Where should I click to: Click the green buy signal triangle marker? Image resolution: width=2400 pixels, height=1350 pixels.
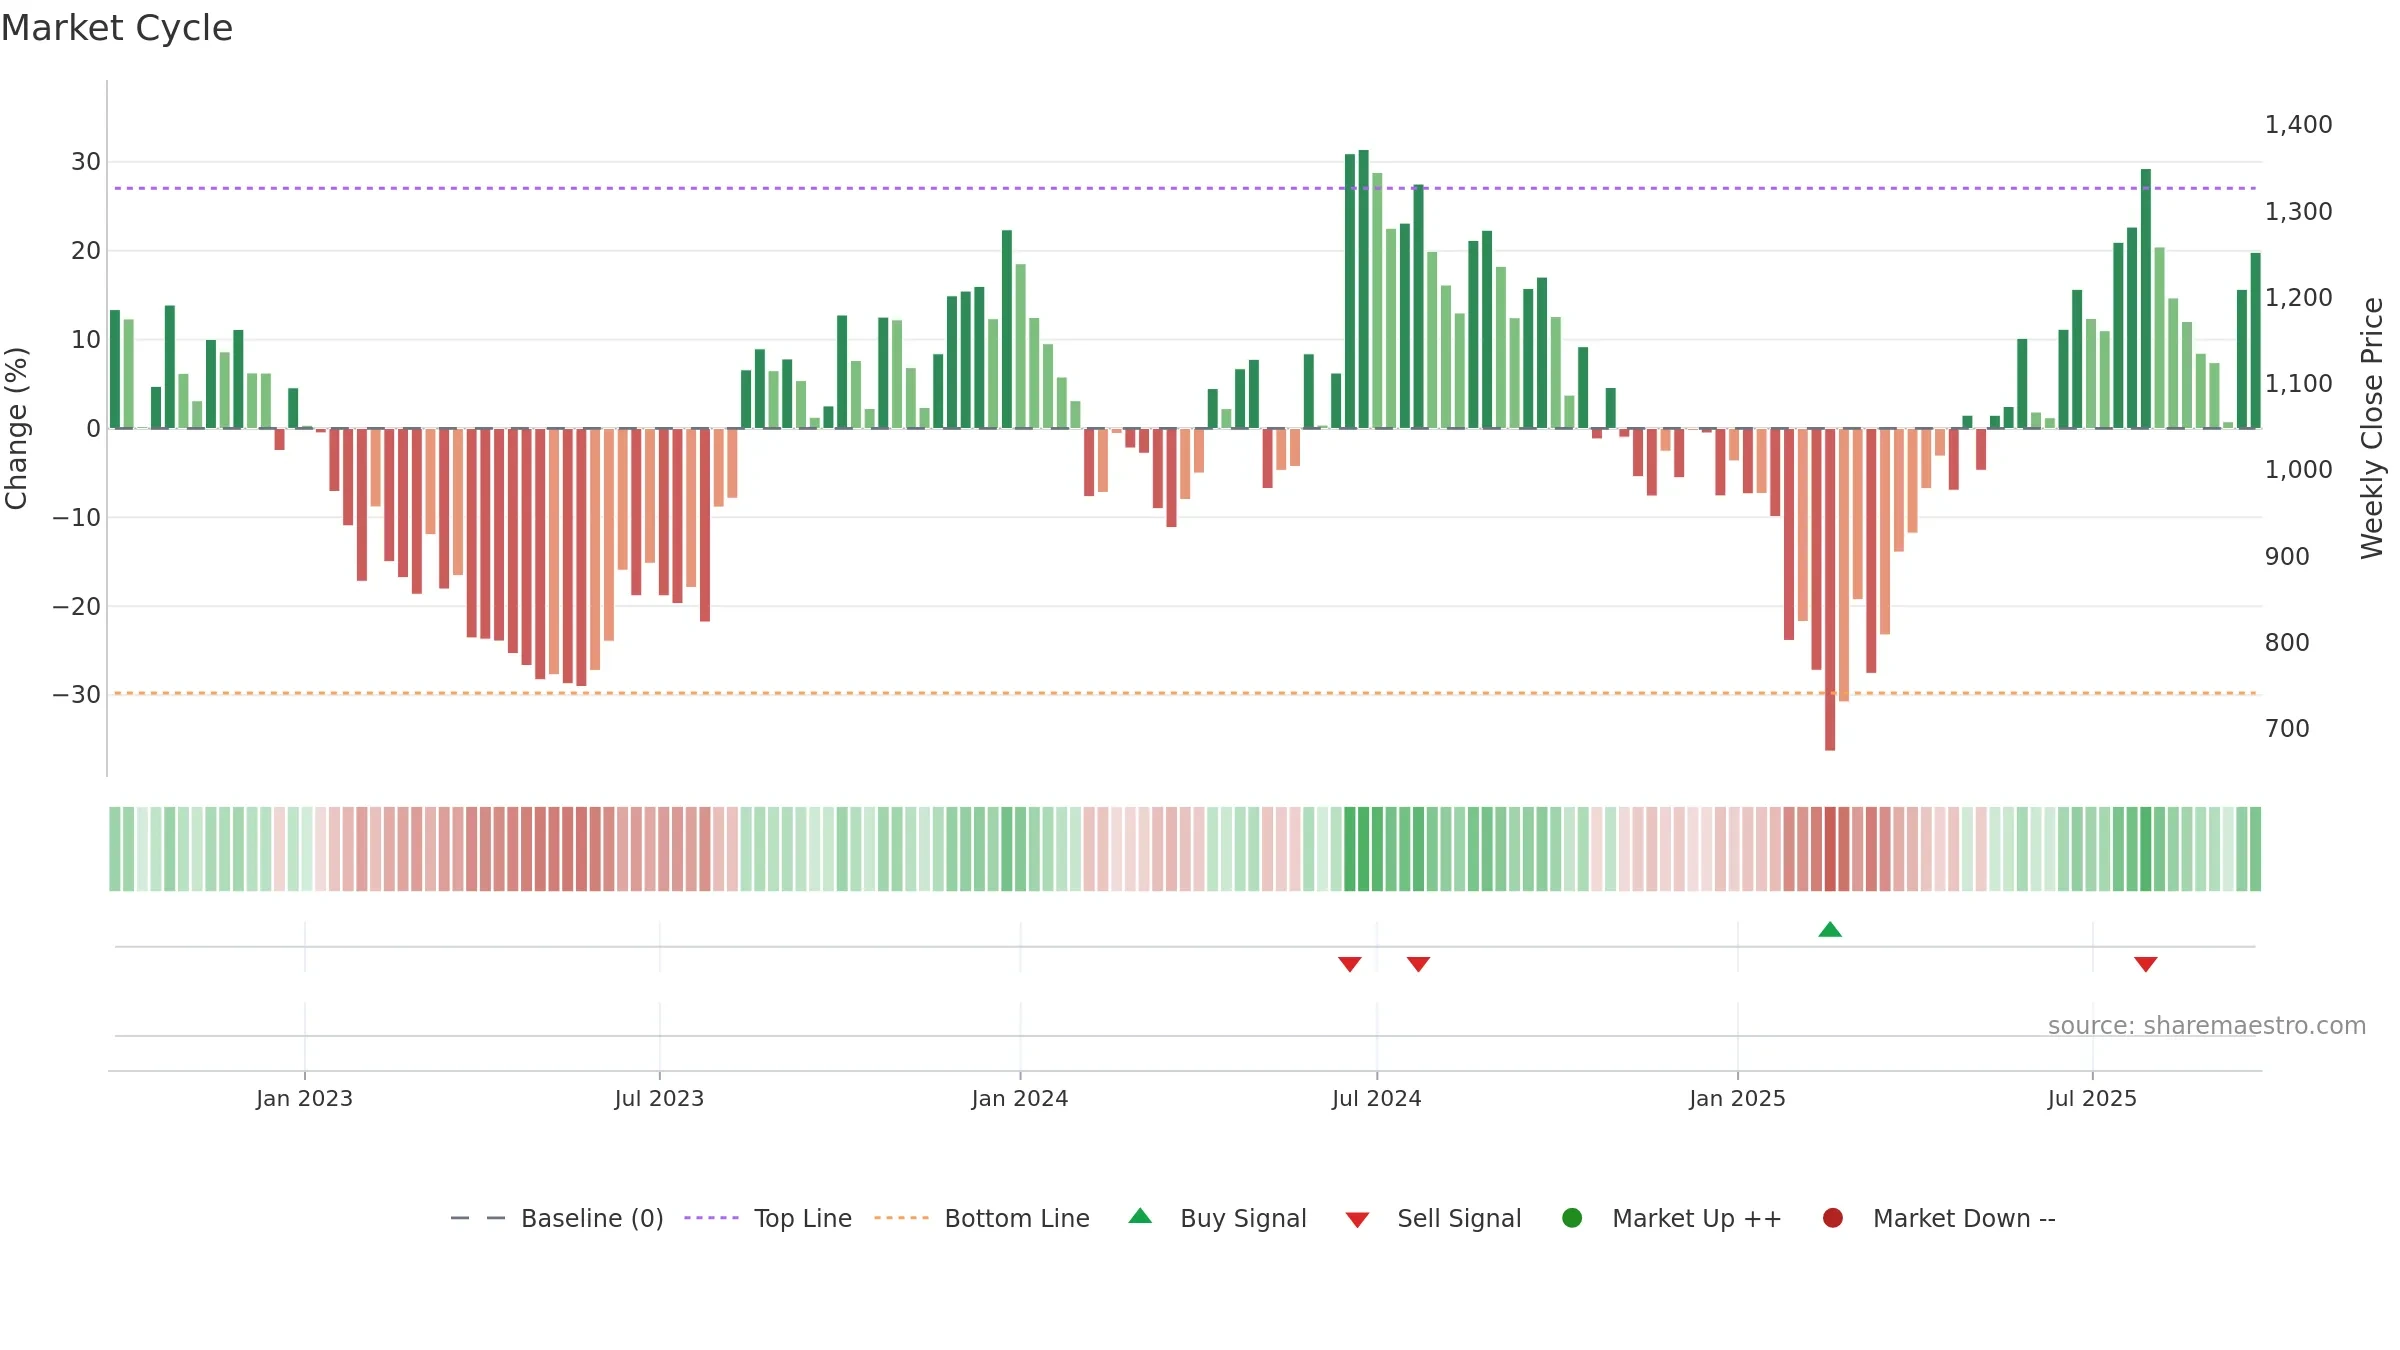[x=1830, y=929]
